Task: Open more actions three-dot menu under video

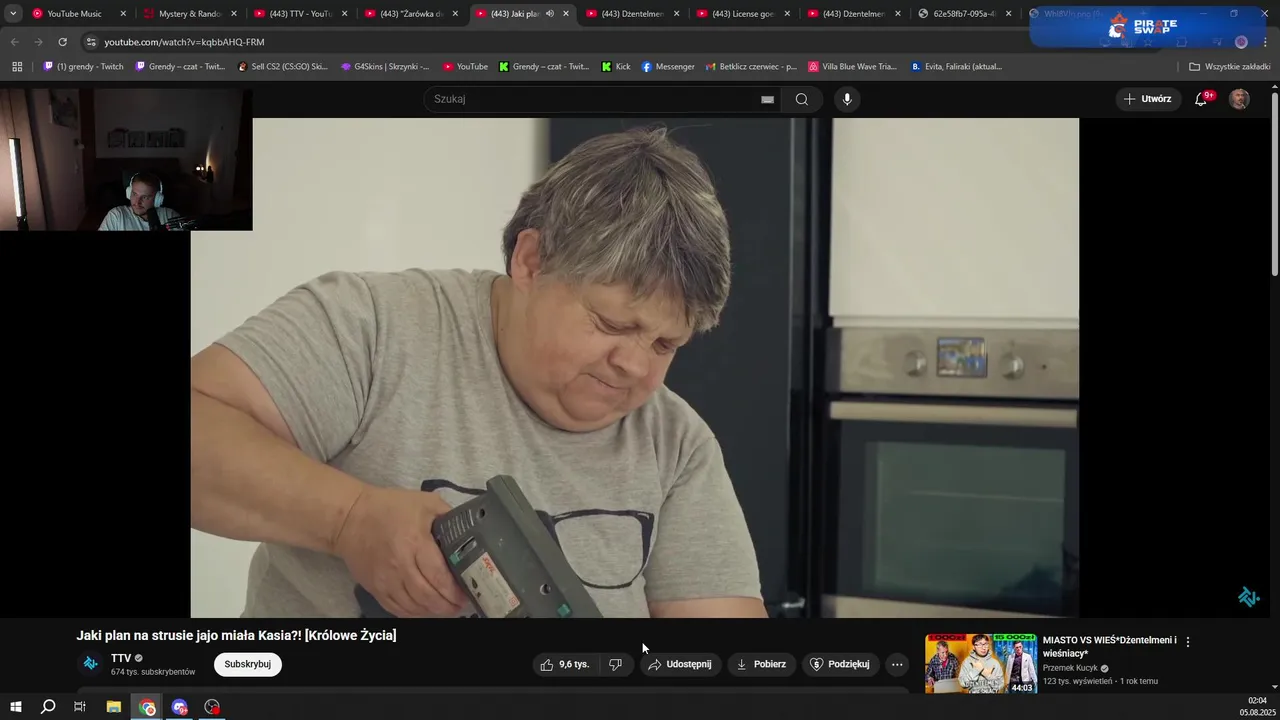Action: [x=897, y=664]
